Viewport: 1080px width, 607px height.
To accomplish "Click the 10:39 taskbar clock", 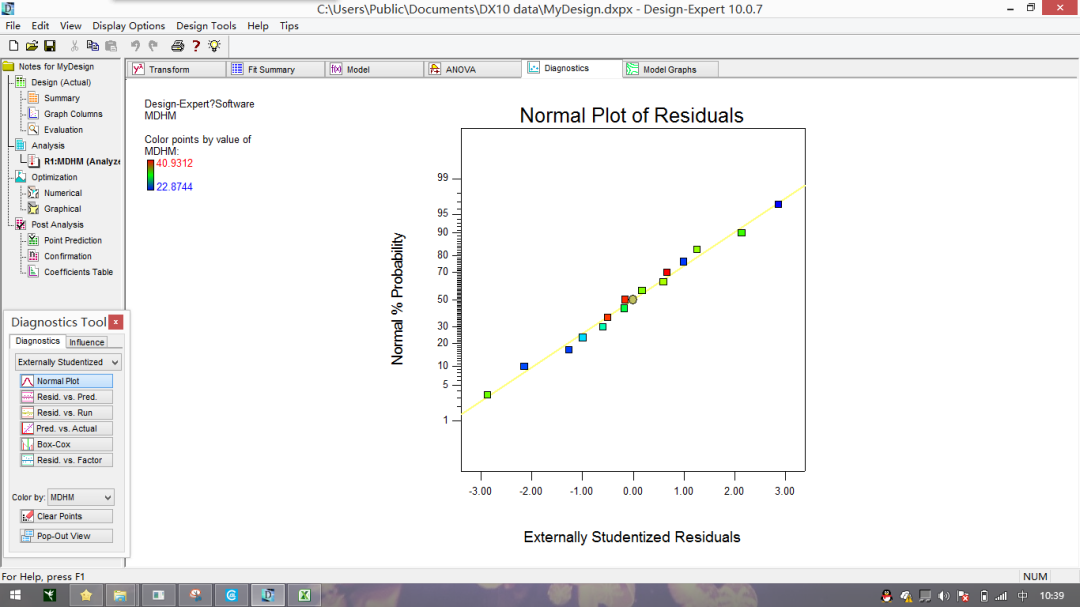I will click(x=1052, y=595).
